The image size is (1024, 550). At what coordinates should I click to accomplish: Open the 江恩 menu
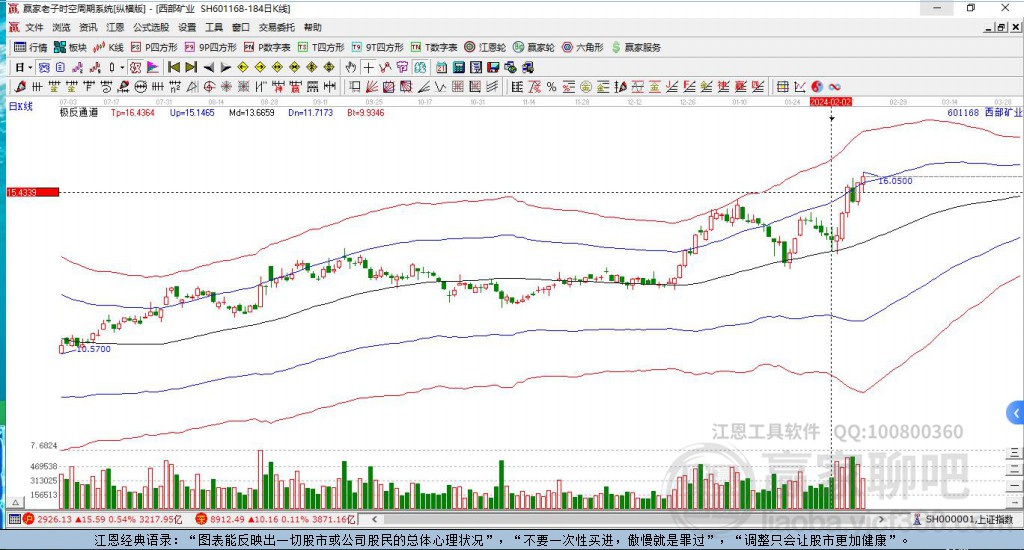(x=115, y=27)
